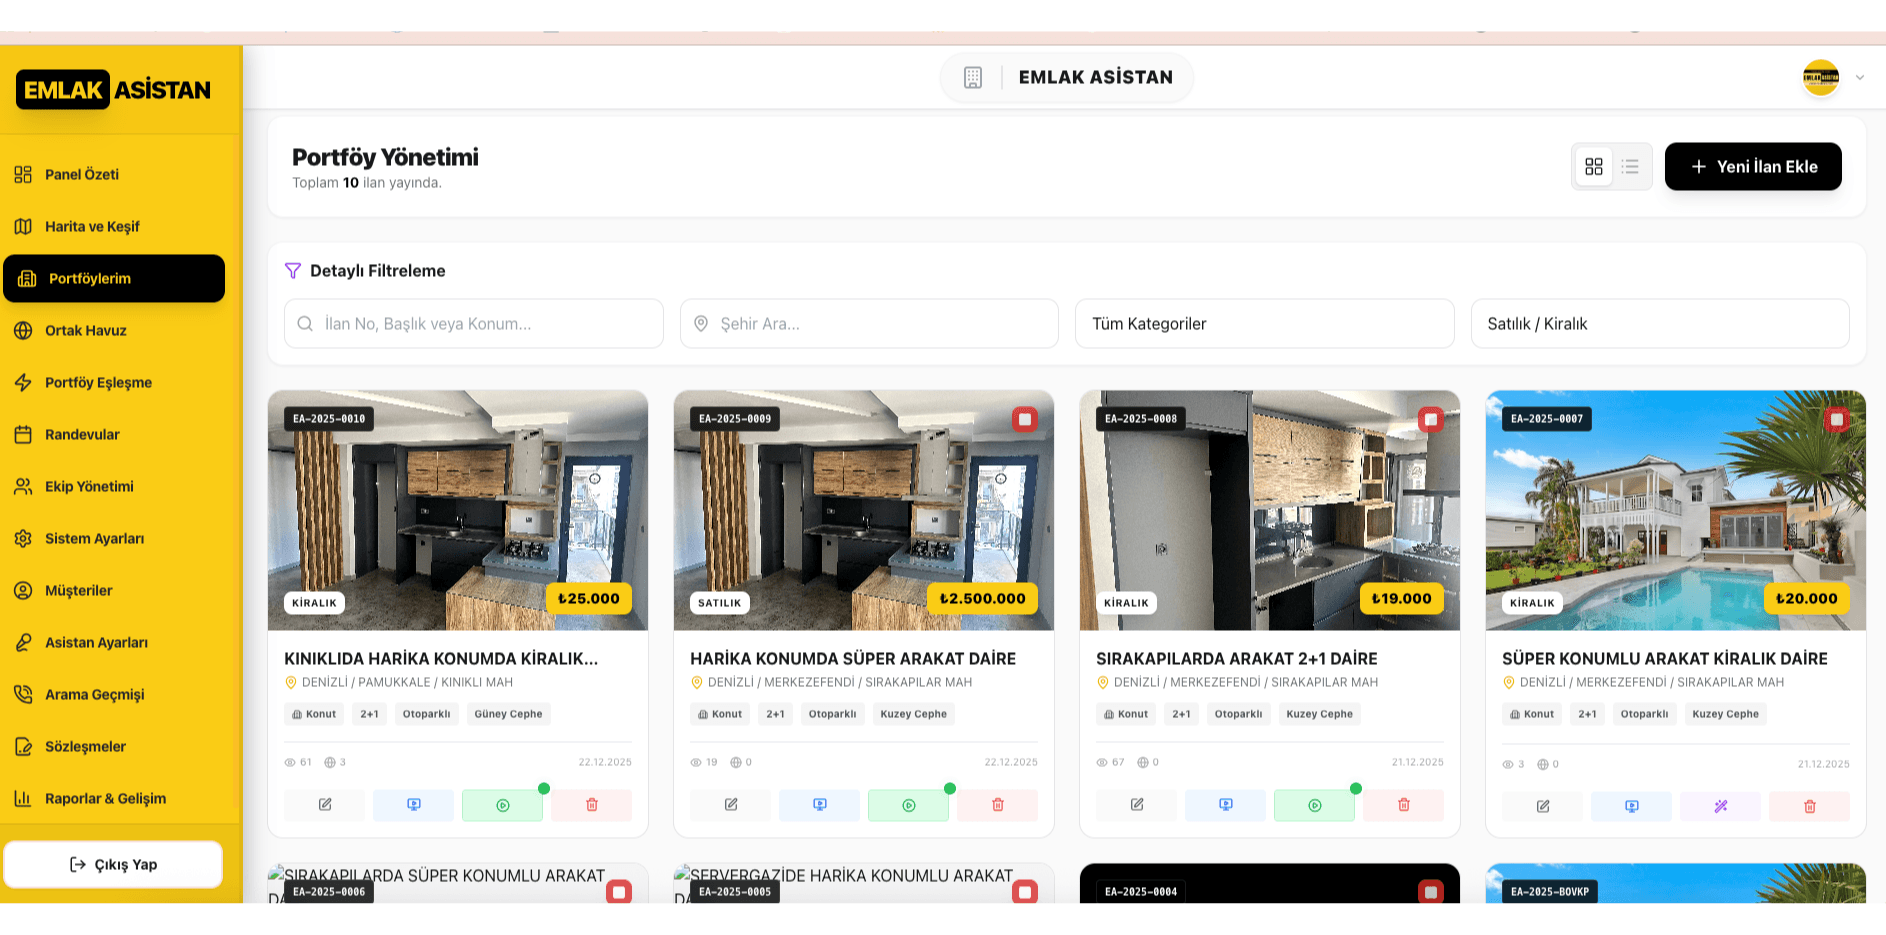
Task: Click green play icon on EA-2025-0008 card
Action: click(x=1314, y=805)
